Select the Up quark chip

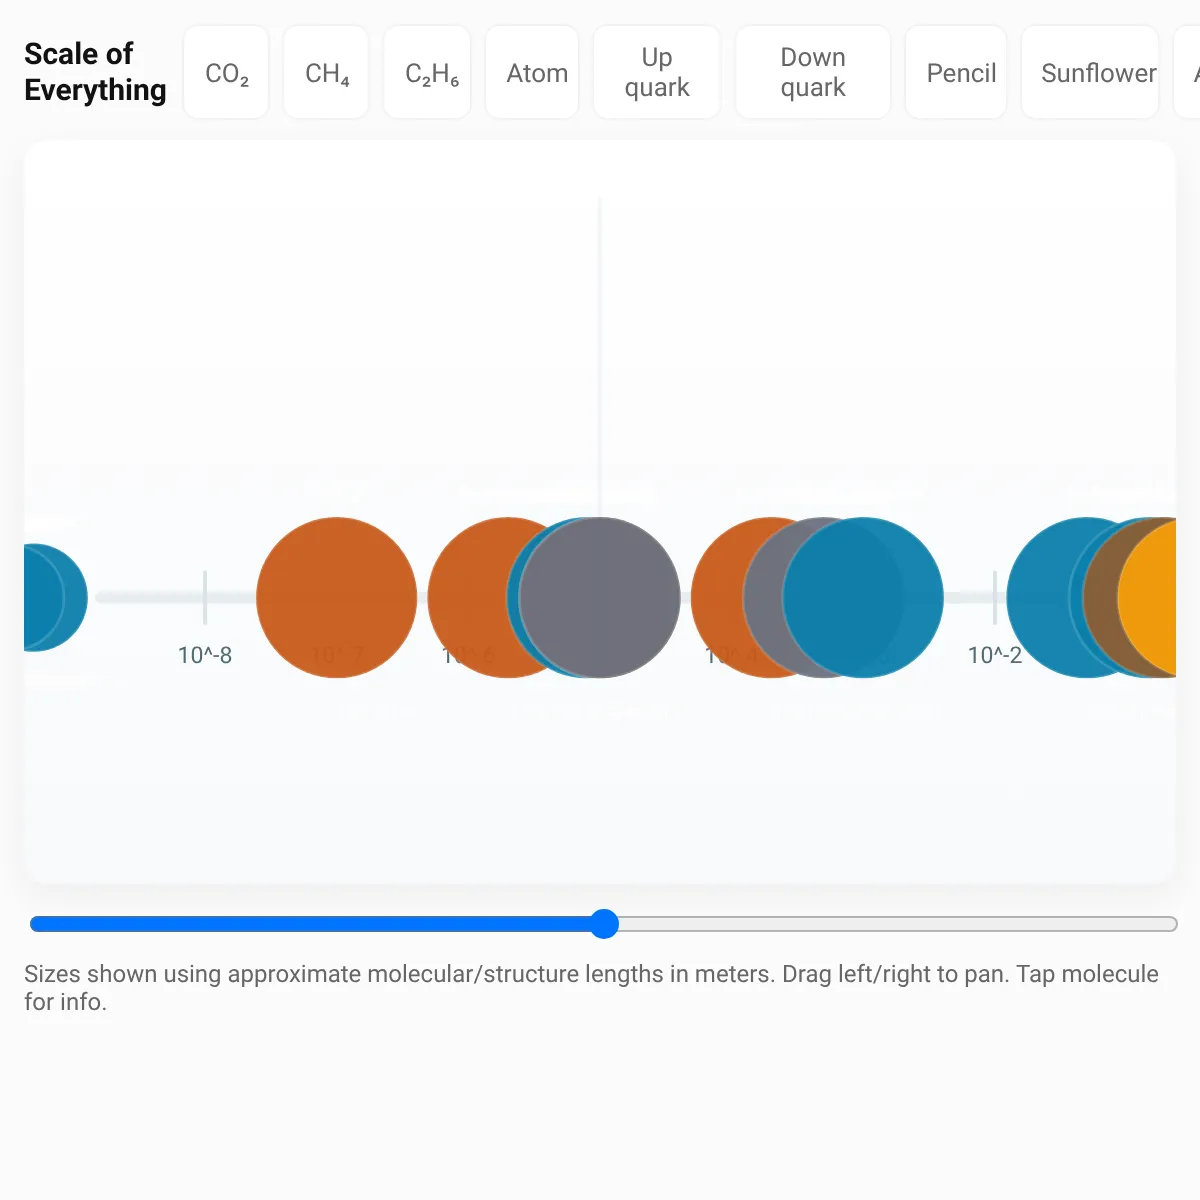[x=657, y=73]
